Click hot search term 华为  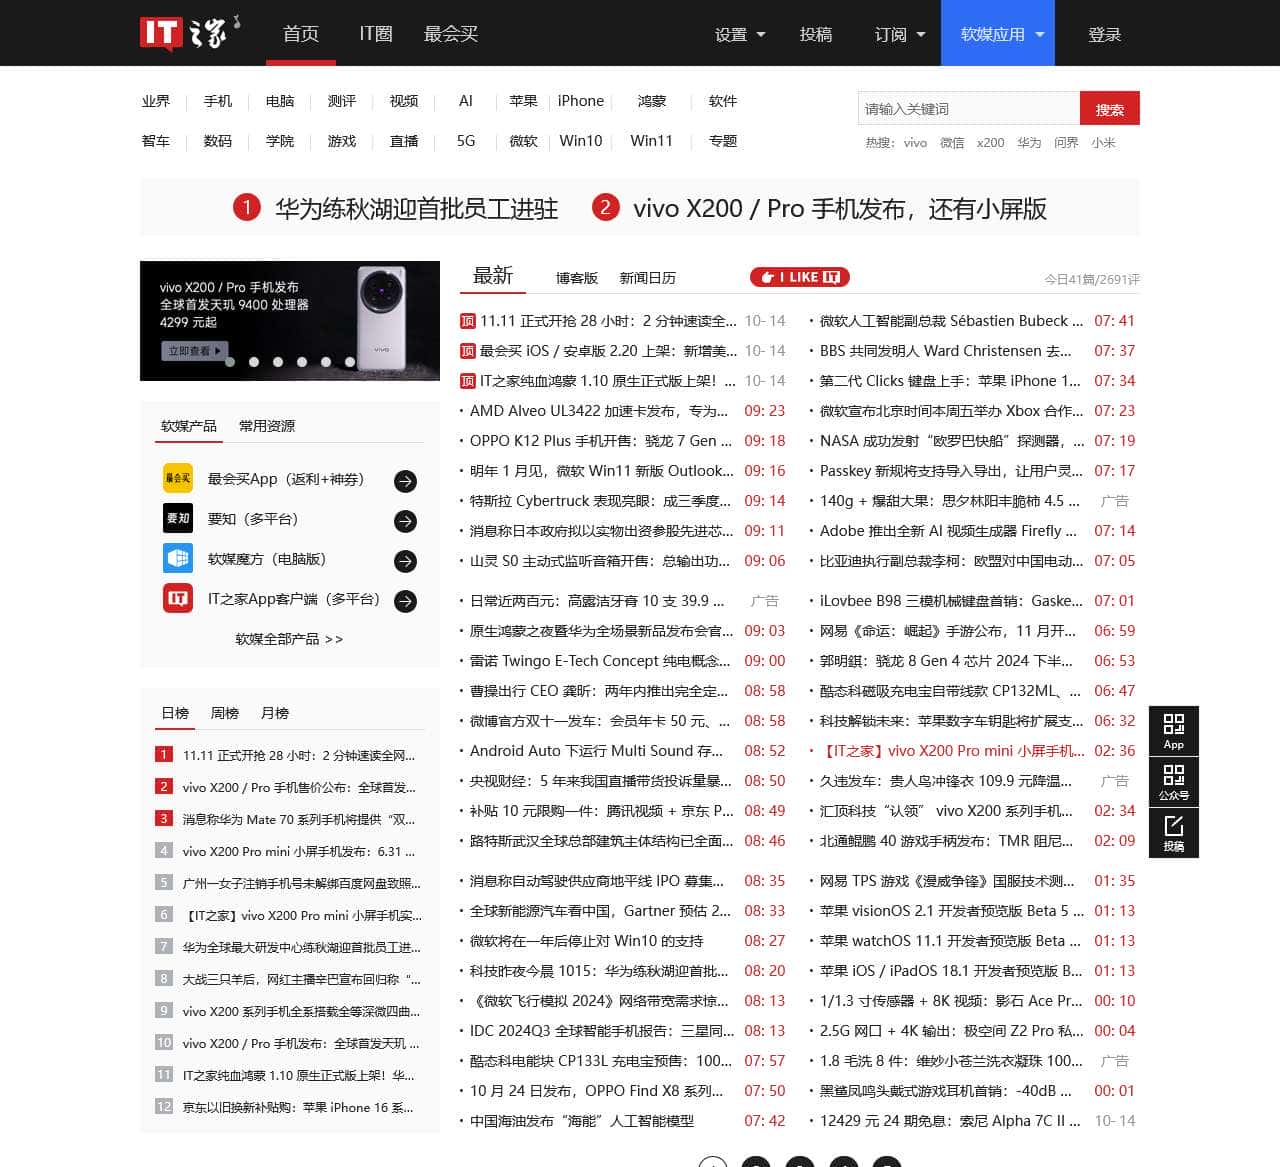point(1029,143)
